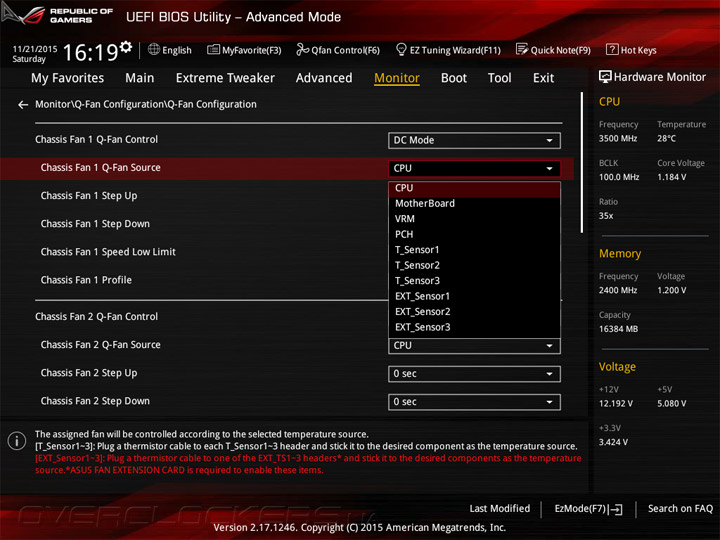Click CPU temperature value 28°C
The height and width of the screenshot is (540, 720).
pyautogui.click(x=666, y=139)
